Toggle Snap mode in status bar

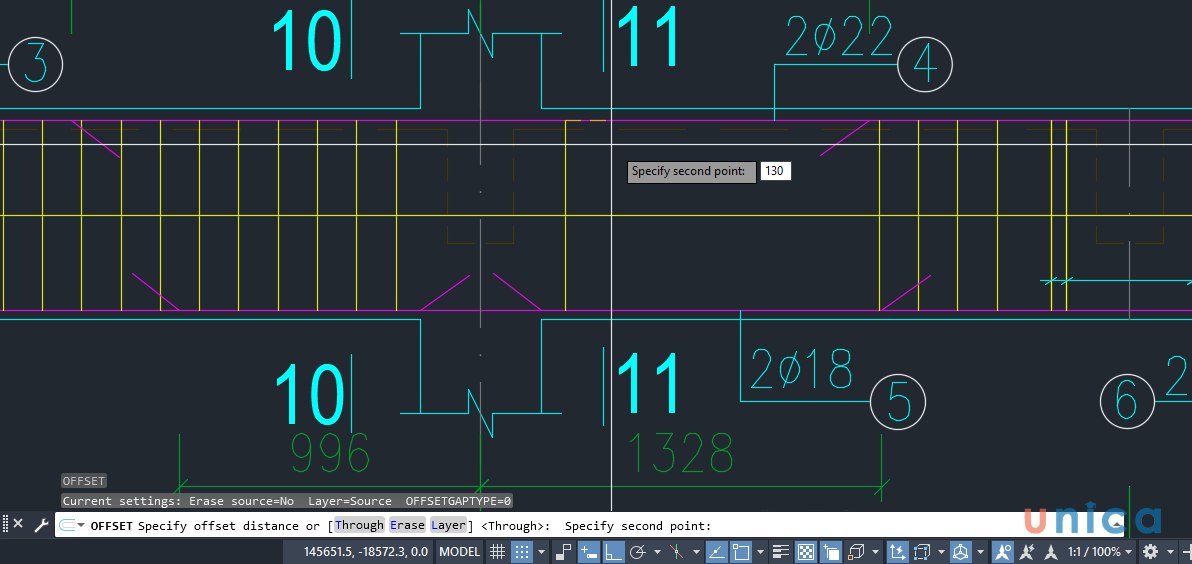[521, 551]
